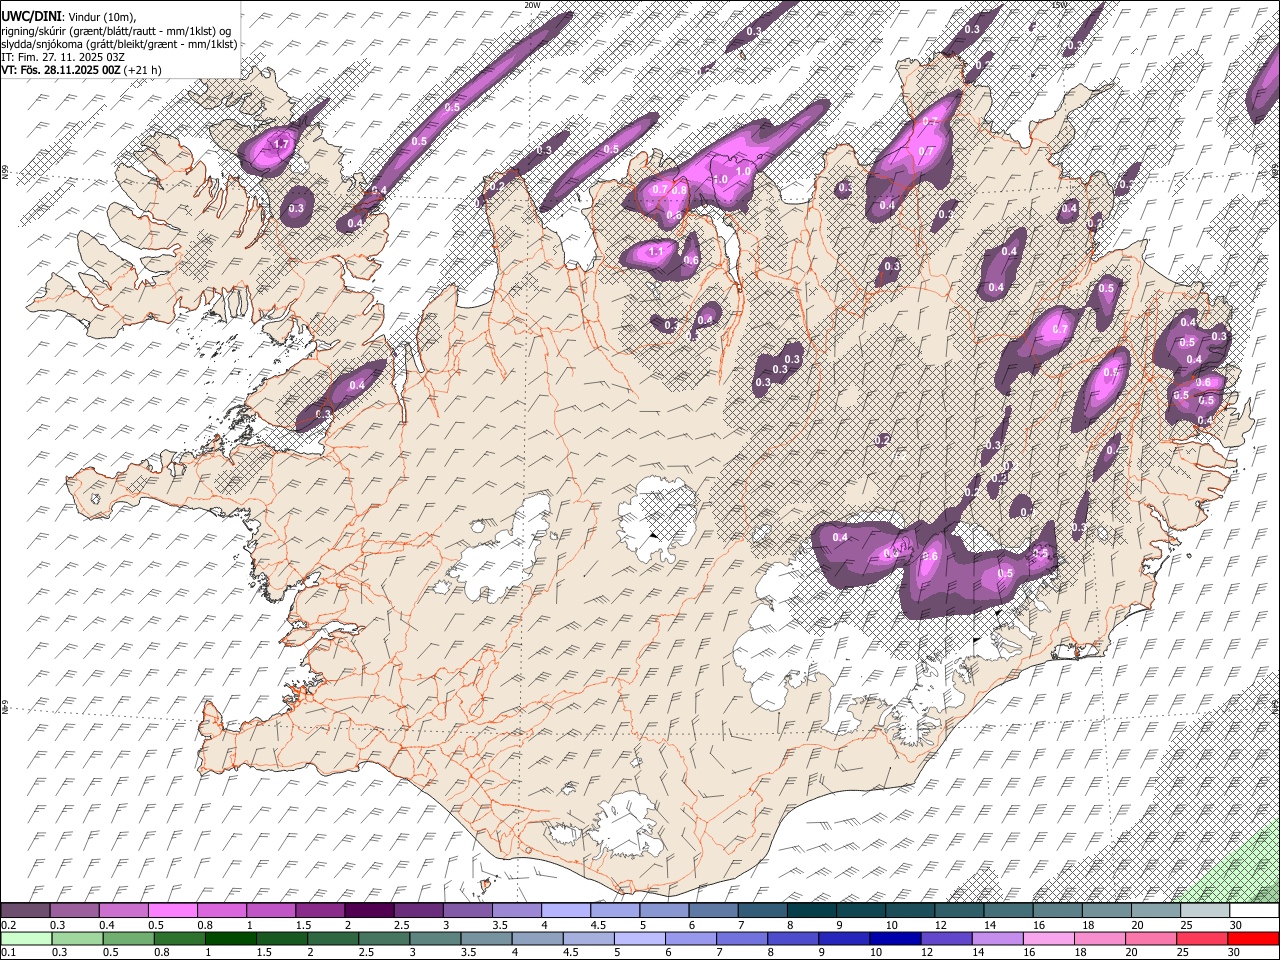Select the upper legend swatch labeled 3.5
The width and height of the screenshot is (1280, 960).
(516, 911)
